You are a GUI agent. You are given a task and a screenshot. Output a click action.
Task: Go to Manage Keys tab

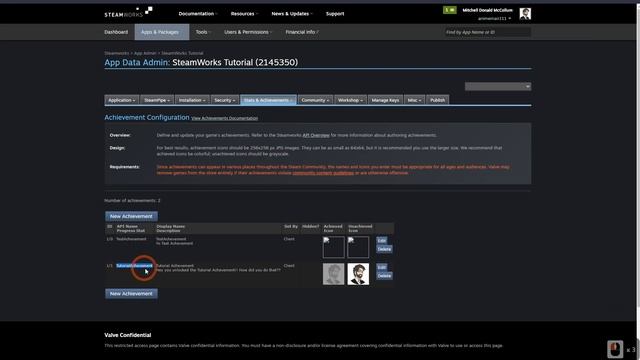385,100
